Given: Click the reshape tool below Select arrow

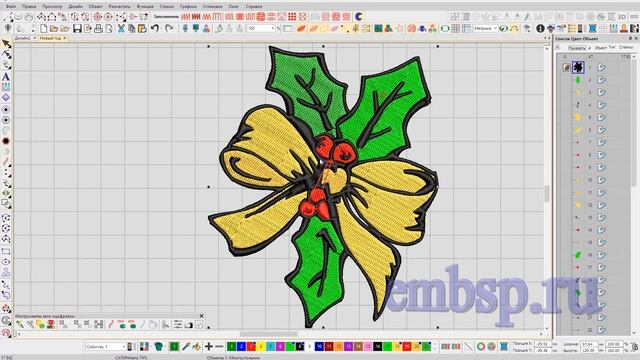Looking at the screenshot, I should click(x=6, y=54).
